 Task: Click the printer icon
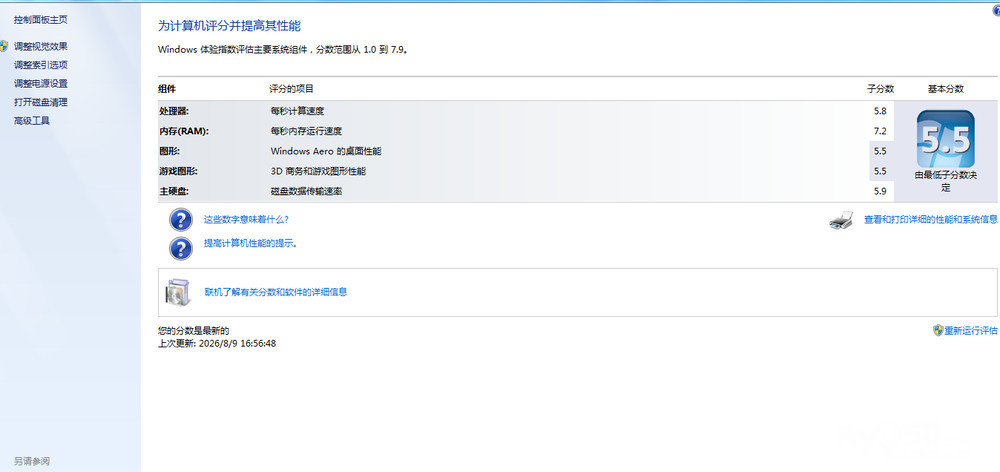[842, 220]
